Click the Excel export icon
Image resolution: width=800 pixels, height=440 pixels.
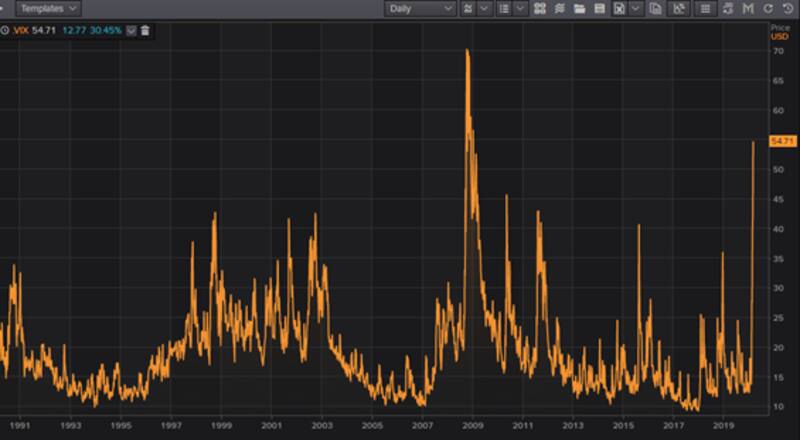(618, 8)
